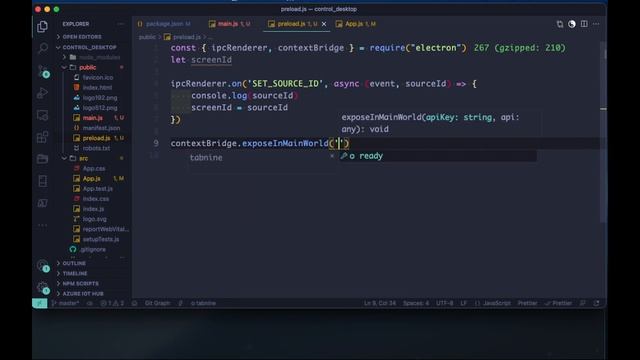640x360 pixels.
Task: Show additional activity bar views ellipsis
Action: point(42,225)
